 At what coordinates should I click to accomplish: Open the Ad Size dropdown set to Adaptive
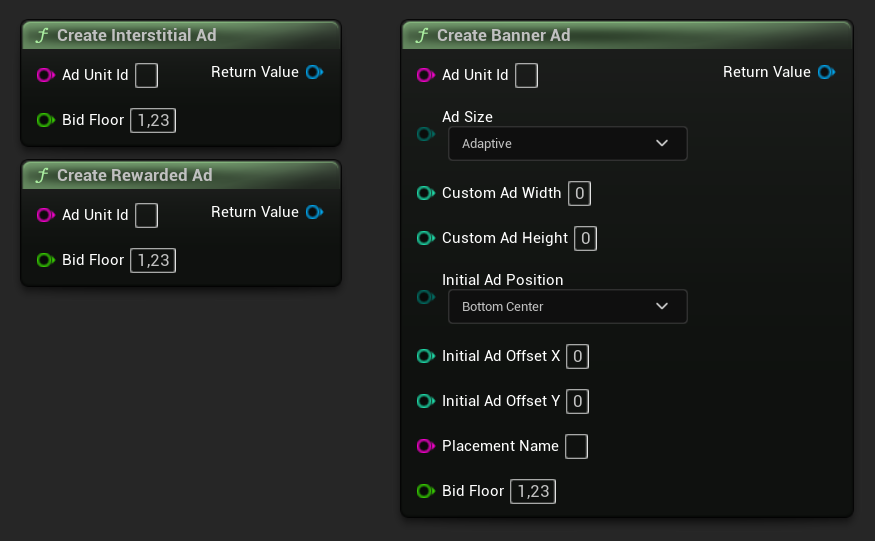click(567, 144)
